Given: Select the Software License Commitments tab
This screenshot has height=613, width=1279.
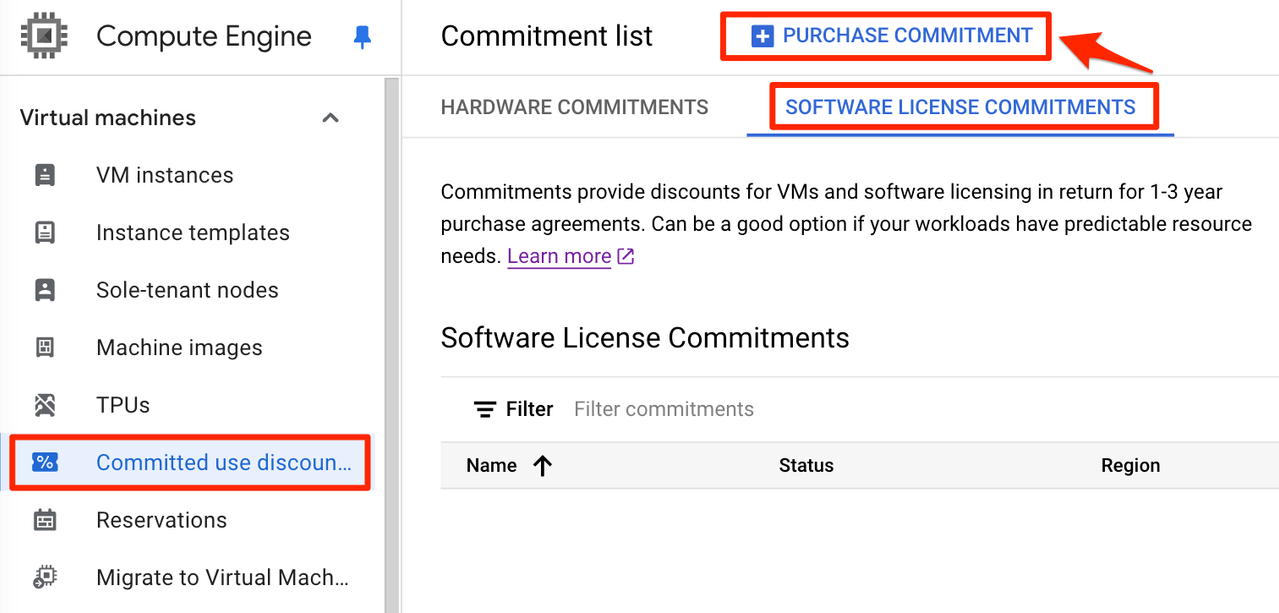Looking at the screenshot, I should click(961, 107).
